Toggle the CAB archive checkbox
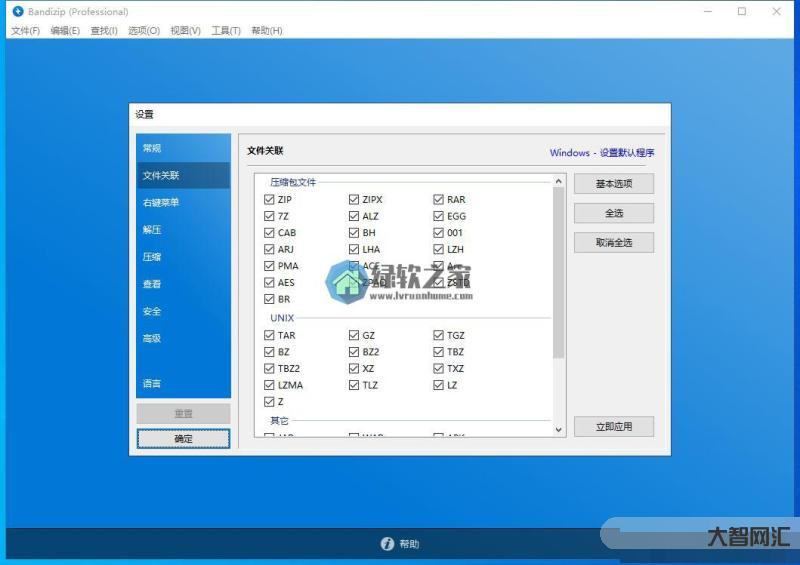Viewport: 800px width, 565px height. tap(269, 233)
